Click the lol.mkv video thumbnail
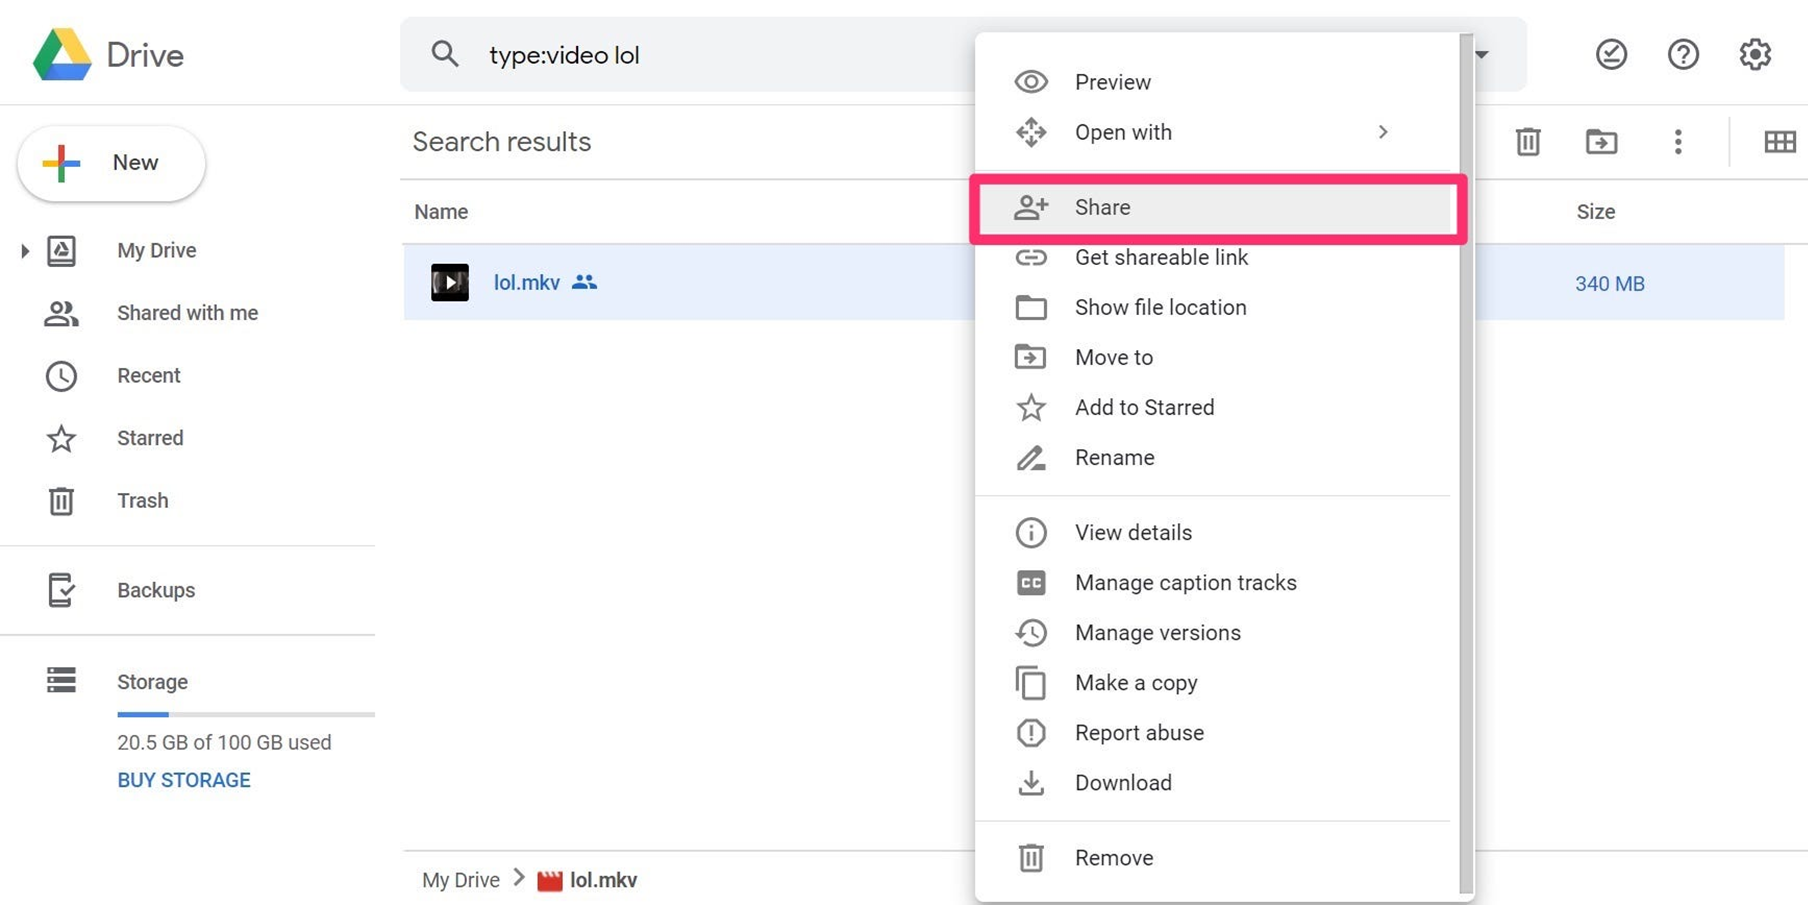The width and height of the screenshot is (1808, 905). click(450, 283)
